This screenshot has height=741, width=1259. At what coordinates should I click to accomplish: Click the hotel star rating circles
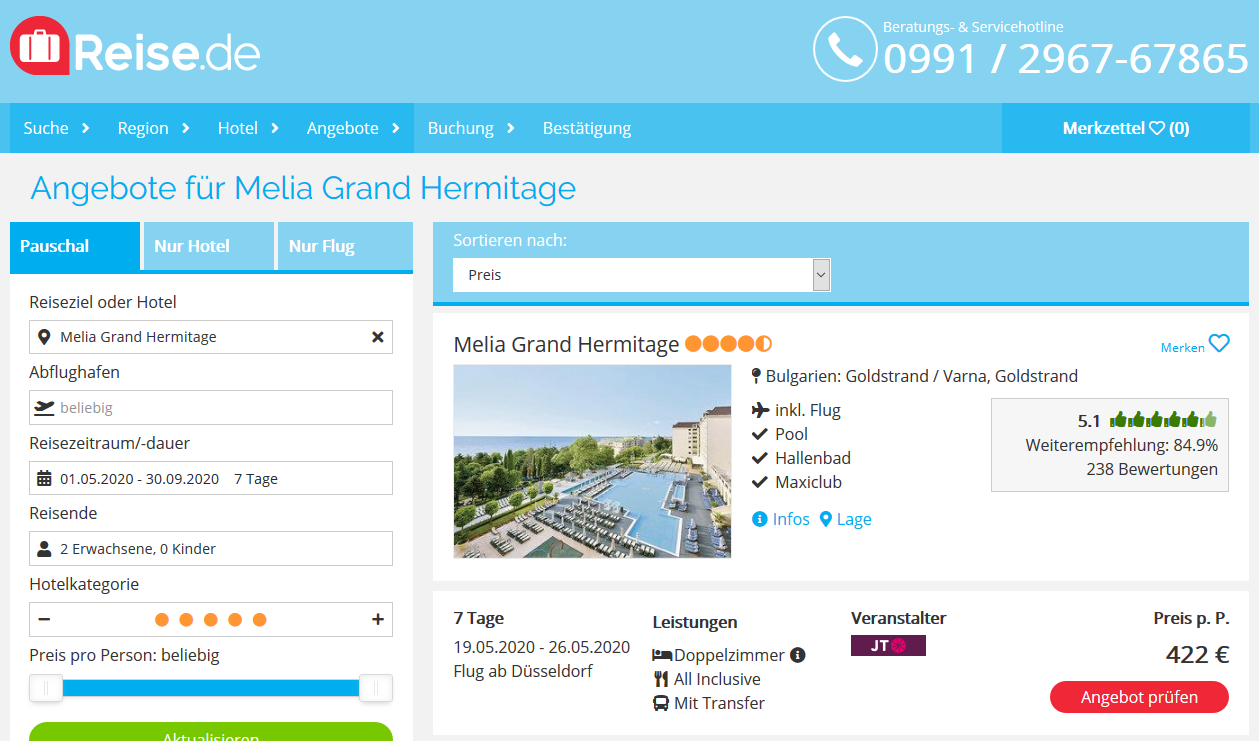[x=729, y=344]
